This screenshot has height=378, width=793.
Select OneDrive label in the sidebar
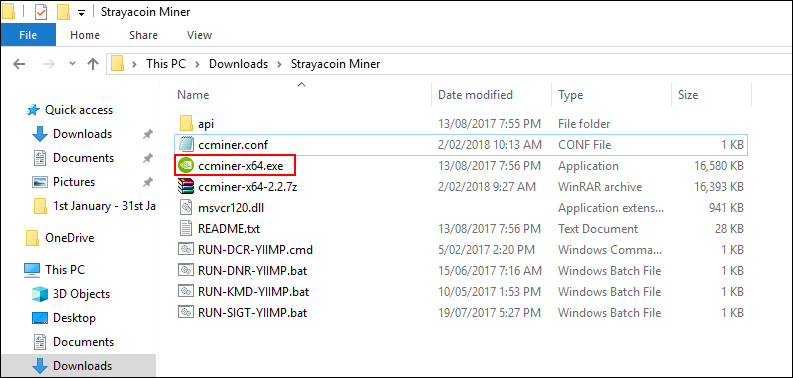coord(70,237)
